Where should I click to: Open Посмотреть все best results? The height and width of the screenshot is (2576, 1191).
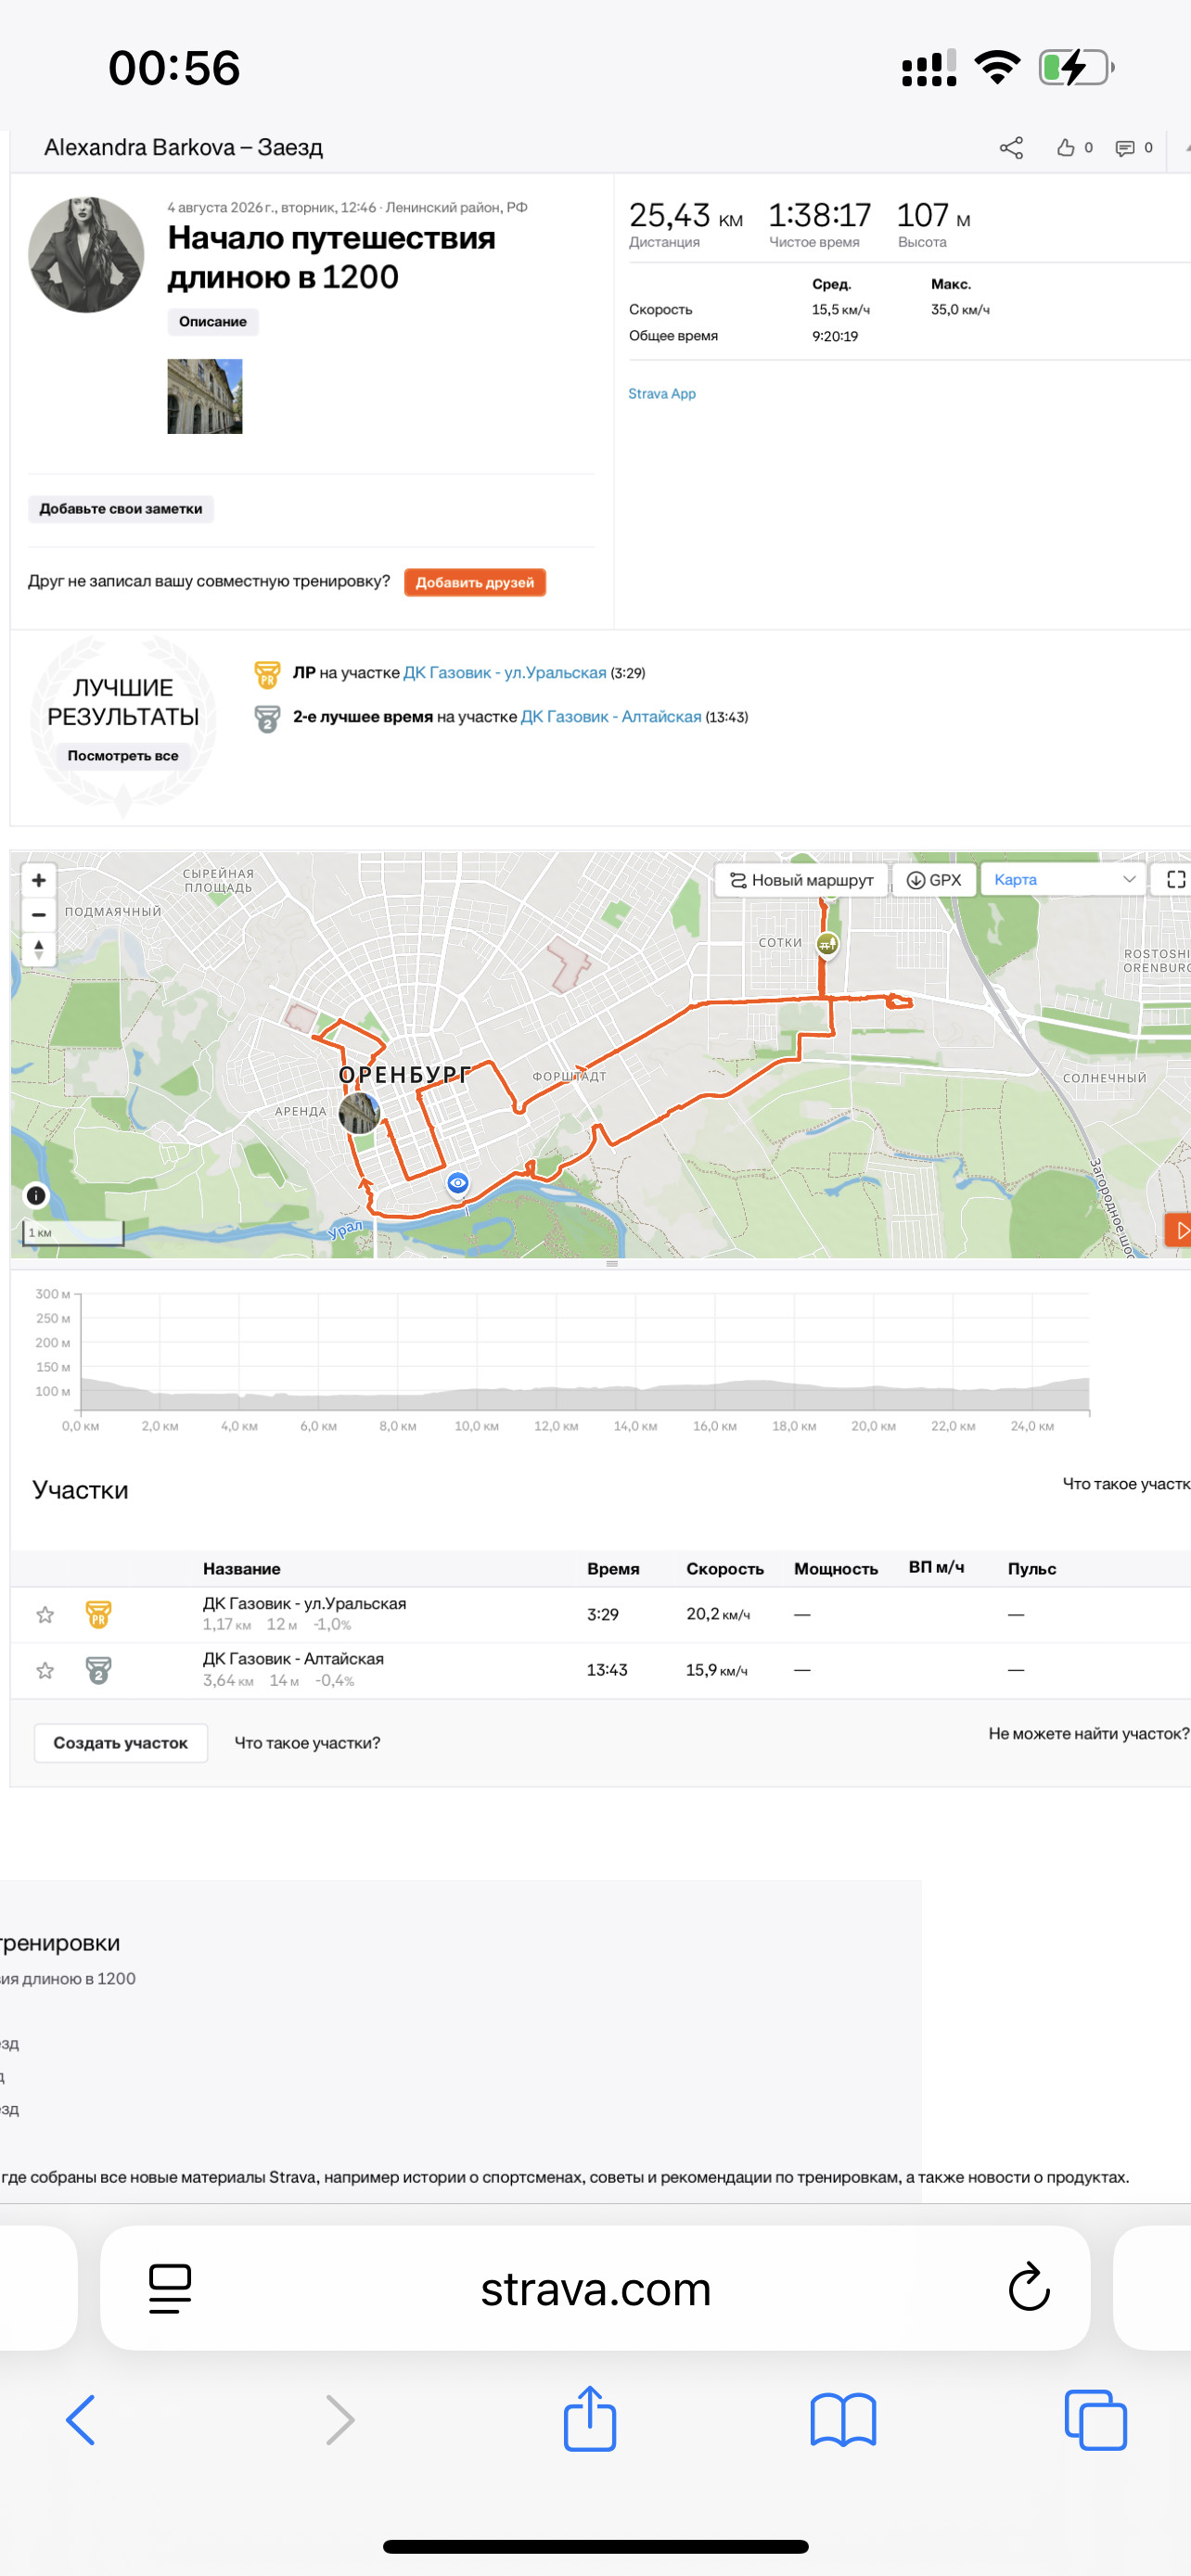(123, 756)
